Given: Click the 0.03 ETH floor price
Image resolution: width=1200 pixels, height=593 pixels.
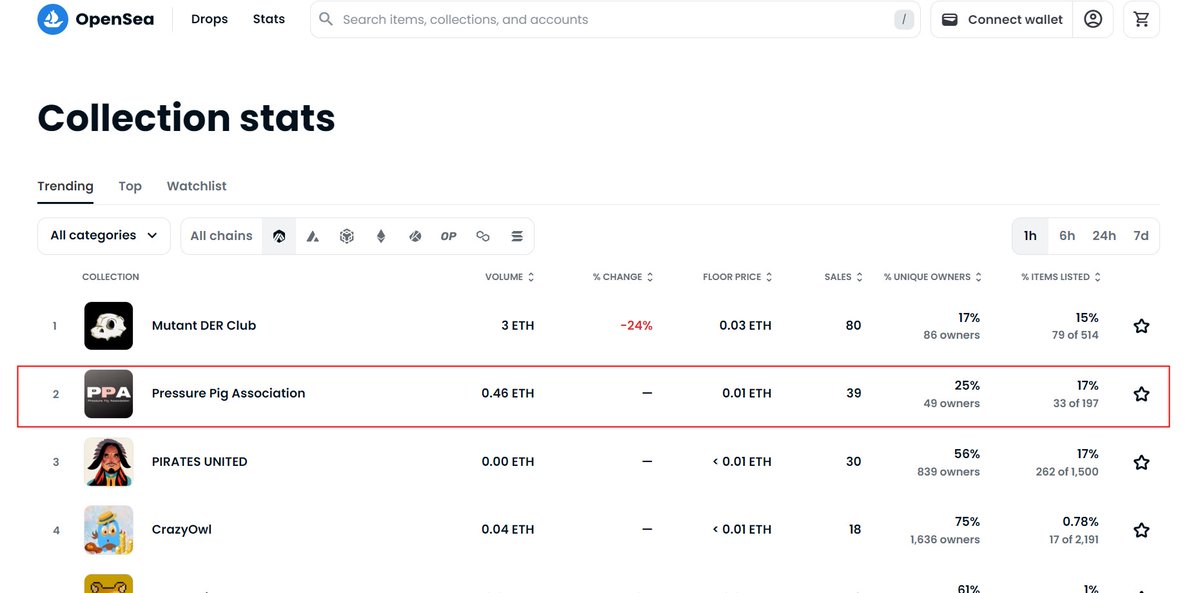Looking at the screenshot, I should [745, 326].
